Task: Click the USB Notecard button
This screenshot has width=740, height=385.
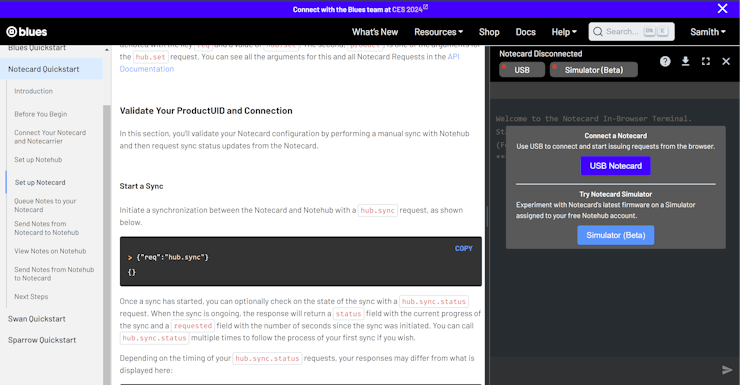Action: (x=615, y=166)
